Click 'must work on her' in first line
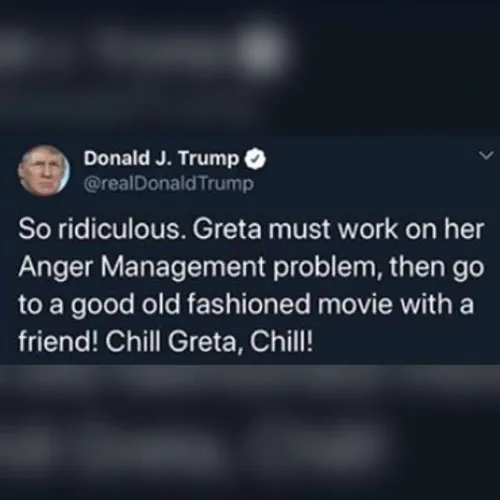Image resolution: width=500 pixels, height=500 pixels. (376, 230)
